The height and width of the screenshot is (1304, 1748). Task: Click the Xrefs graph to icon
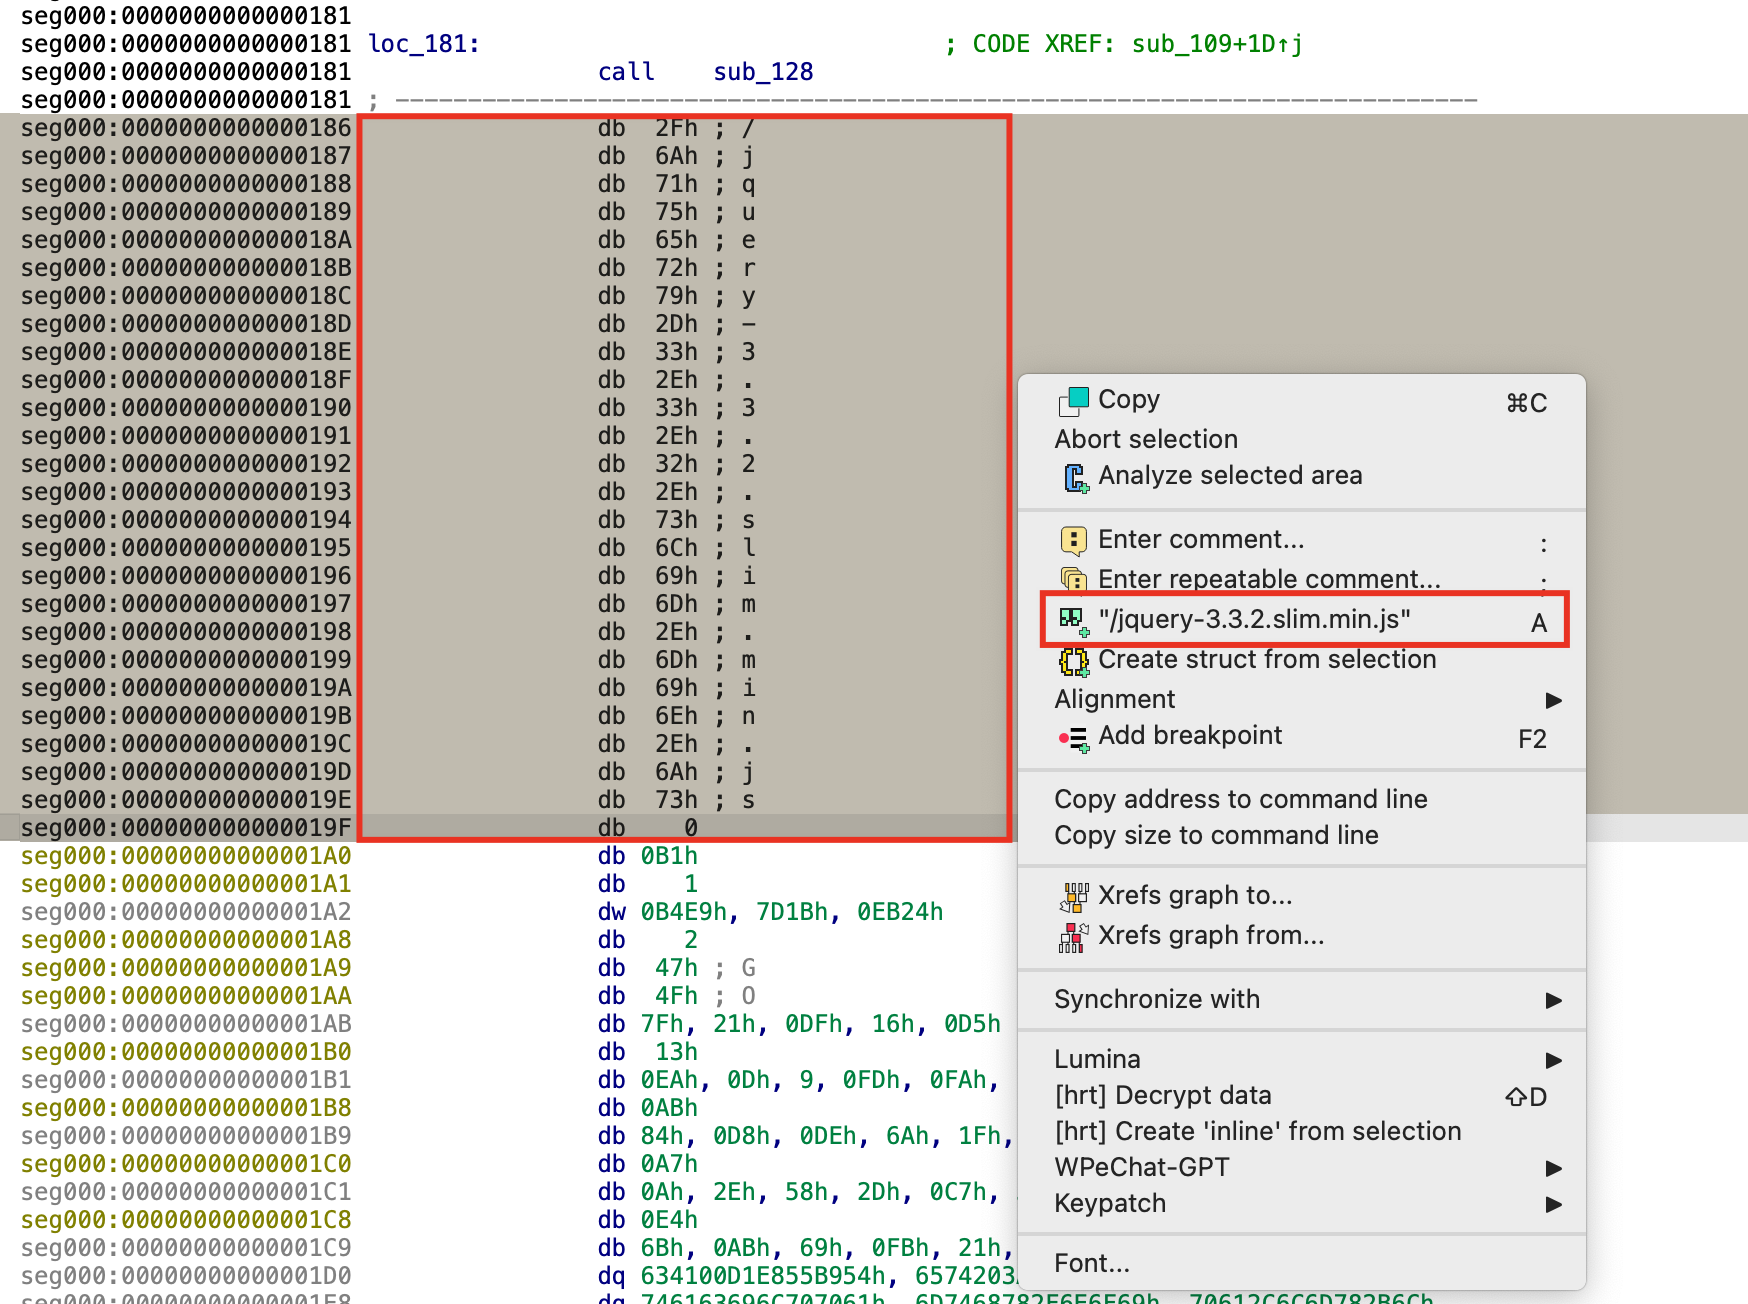point(1075,897)
